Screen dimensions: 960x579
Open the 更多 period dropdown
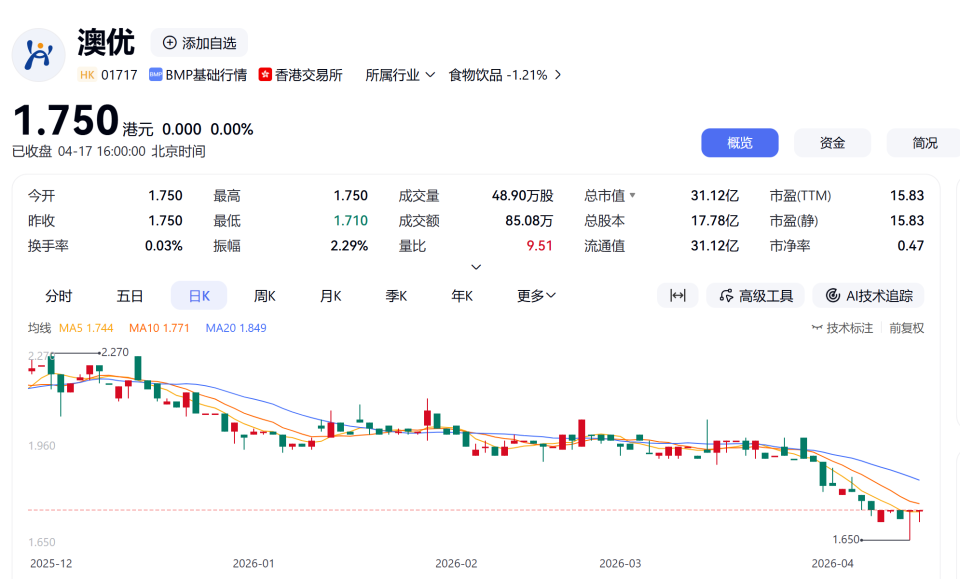point(536,296)
